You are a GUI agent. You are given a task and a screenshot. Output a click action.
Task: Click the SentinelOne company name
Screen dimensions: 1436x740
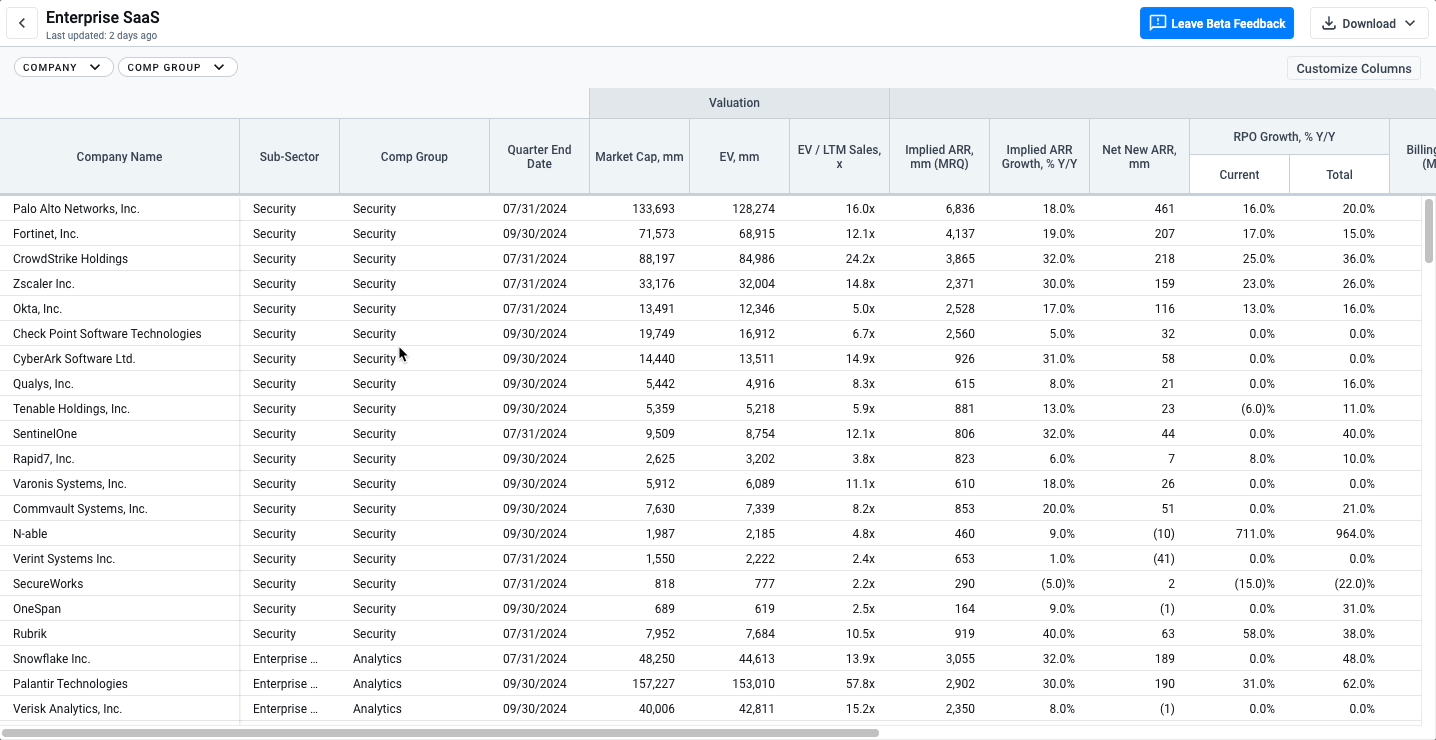(45, 434)
